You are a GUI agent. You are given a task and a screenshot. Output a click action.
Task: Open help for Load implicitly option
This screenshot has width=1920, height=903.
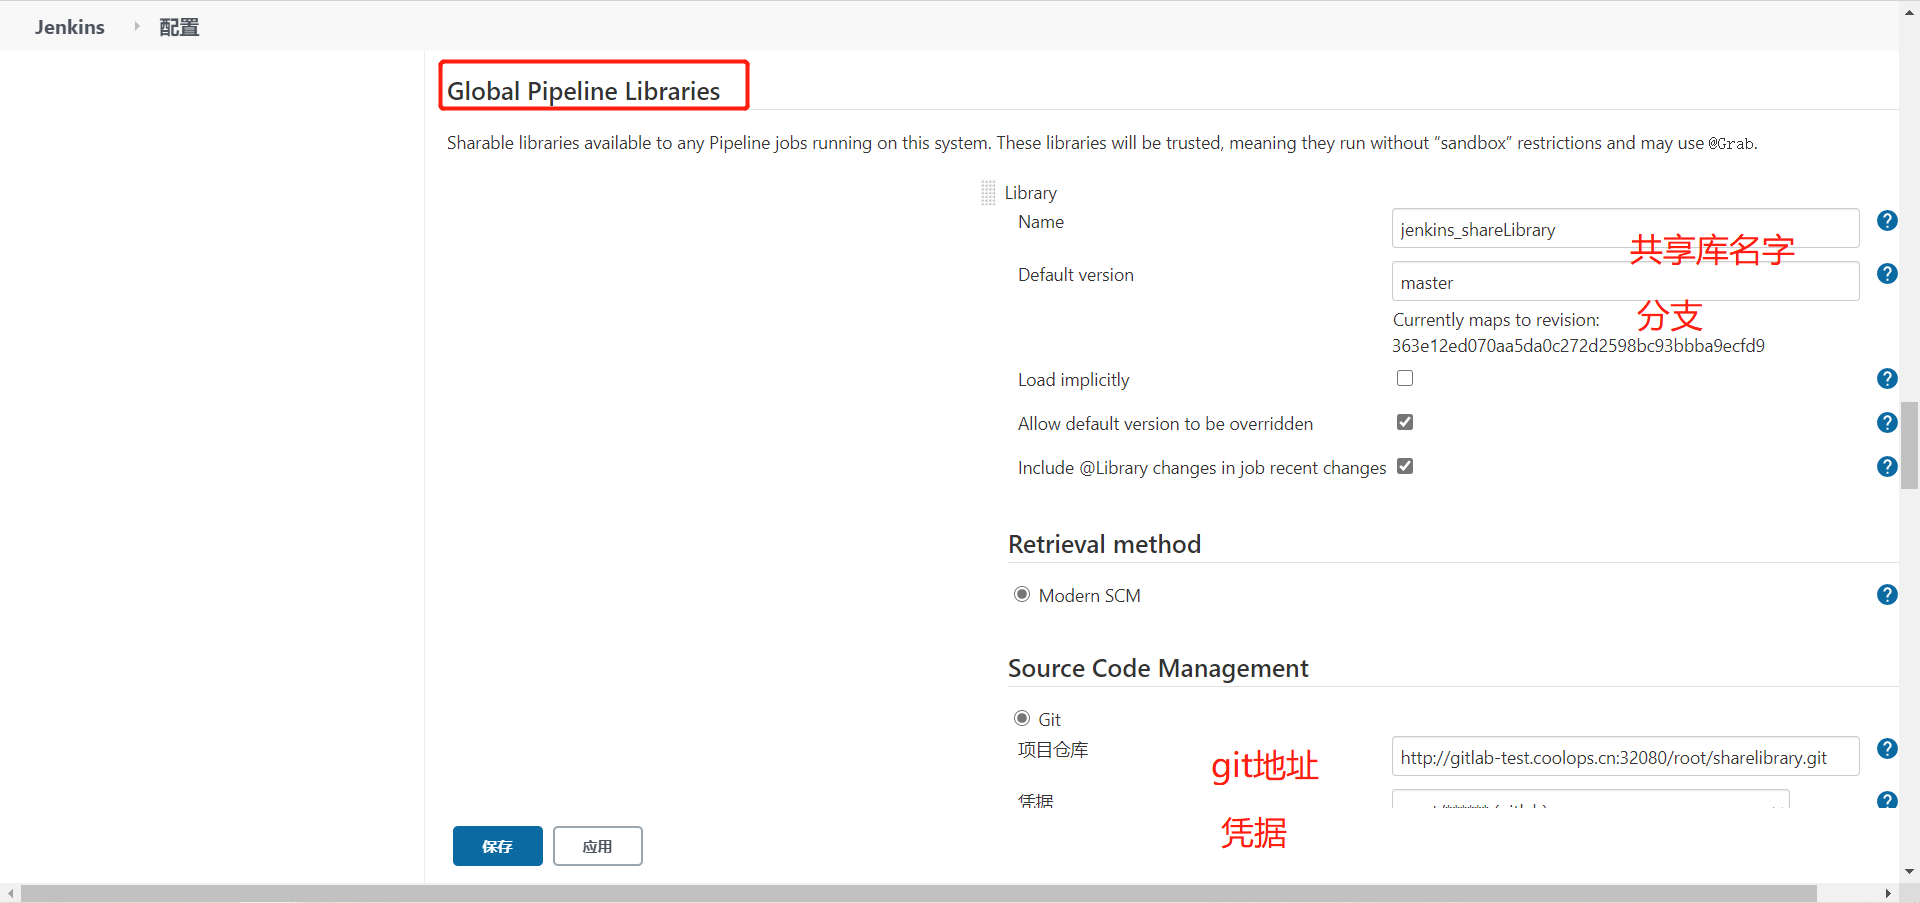click(x=1887, y=379)
